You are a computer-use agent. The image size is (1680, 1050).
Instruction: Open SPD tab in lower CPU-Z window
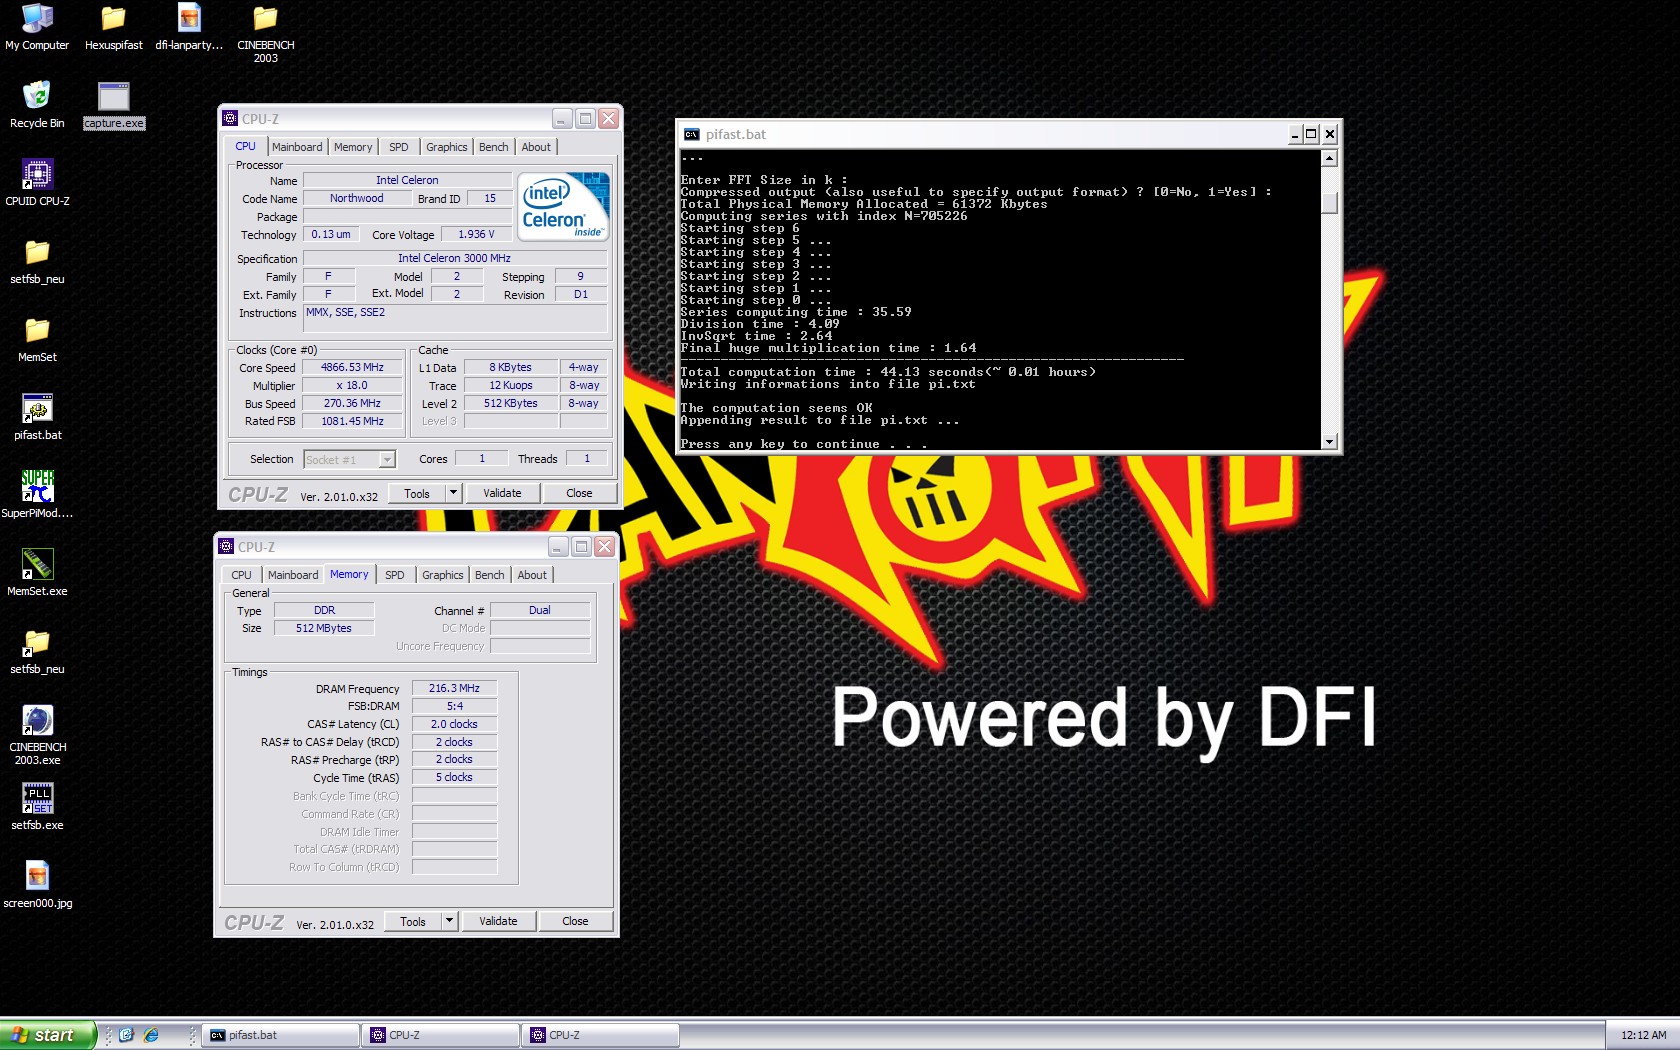(395, 575)
